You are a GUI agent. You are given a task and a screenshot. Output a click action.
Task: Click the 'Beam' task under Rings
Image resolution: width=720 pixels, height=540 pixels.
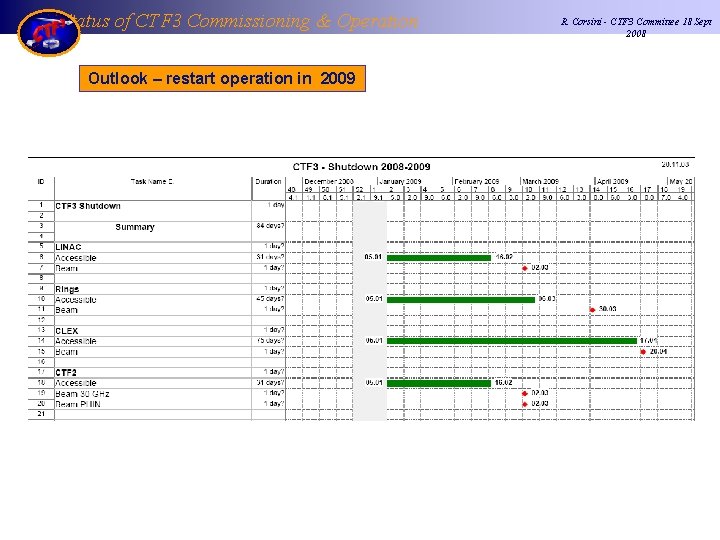point(66,310)
